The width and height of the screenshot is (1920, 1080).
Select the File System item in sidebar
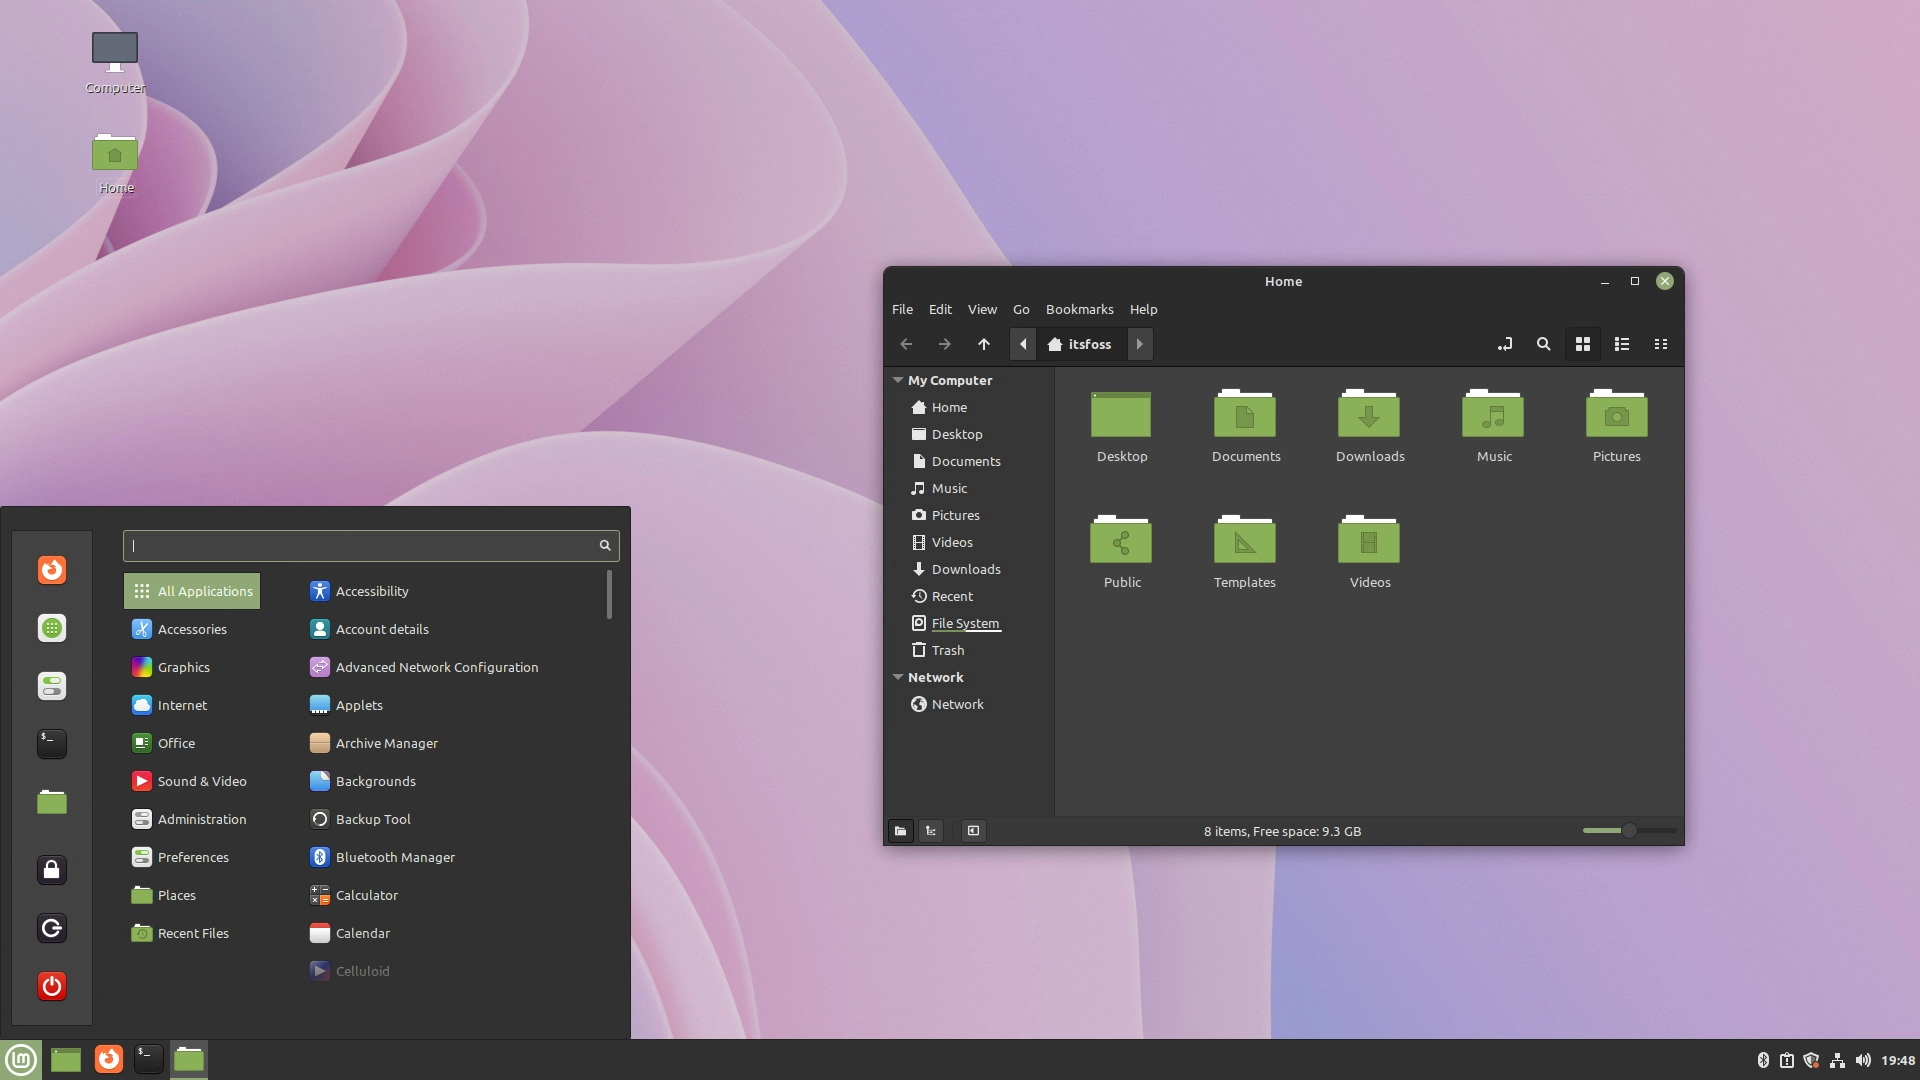(x=965, y=622)
